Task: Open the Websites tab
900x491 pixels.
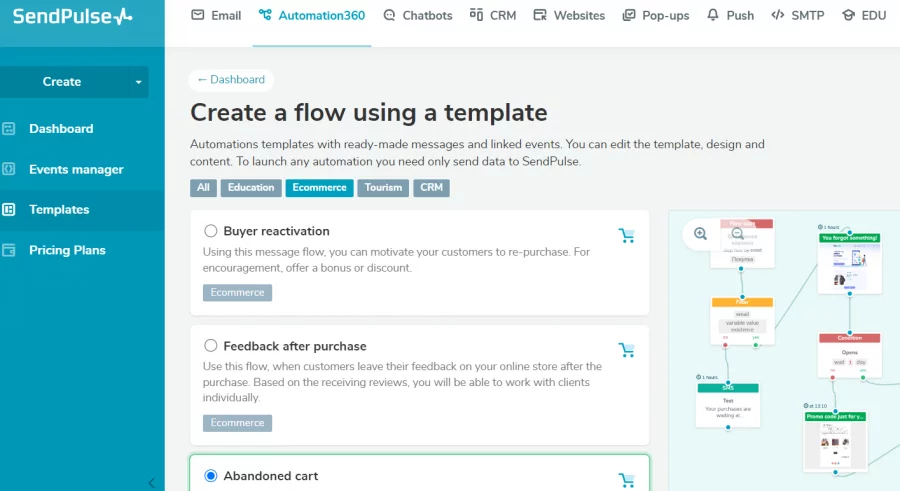Action: 569,16
